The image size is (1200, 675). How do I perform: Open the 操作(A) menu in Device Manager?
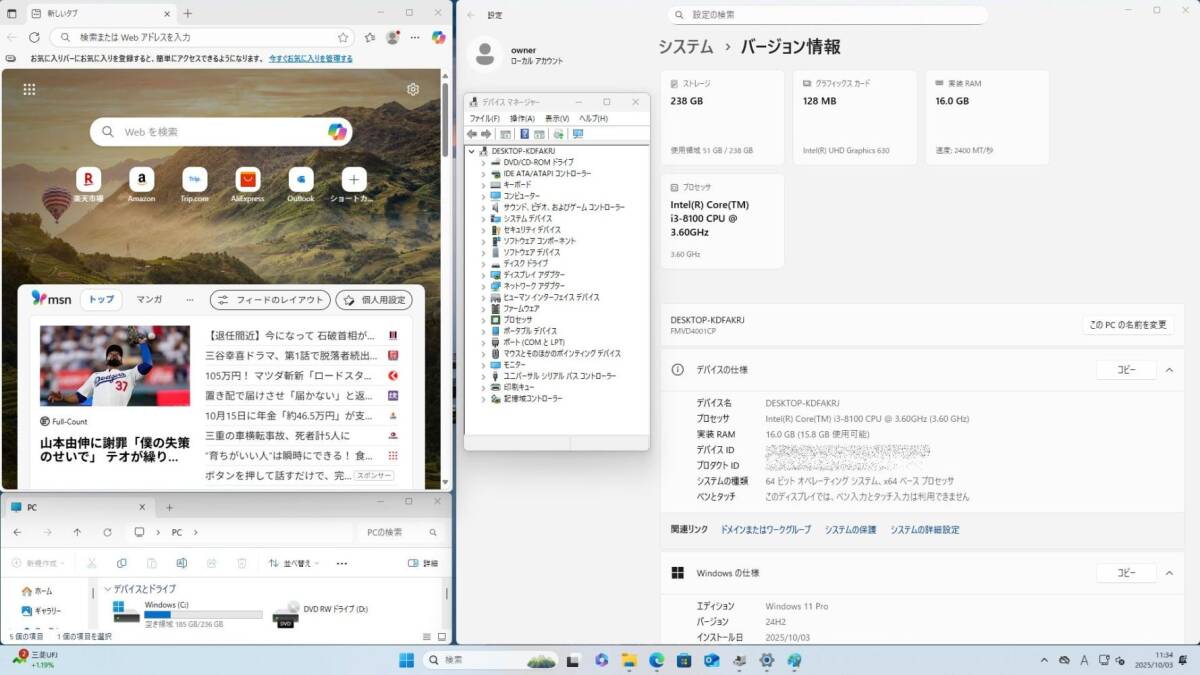[x=522, y=118]
